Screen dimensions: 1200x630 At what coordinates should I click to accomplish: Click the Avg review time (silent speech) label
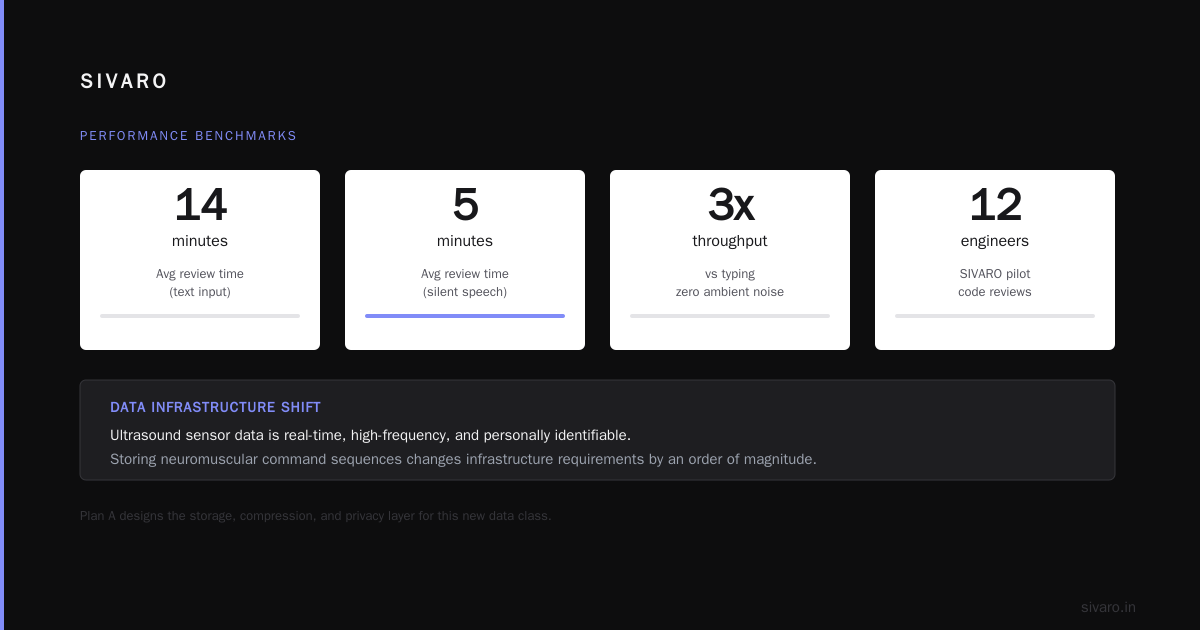[465, 283]
